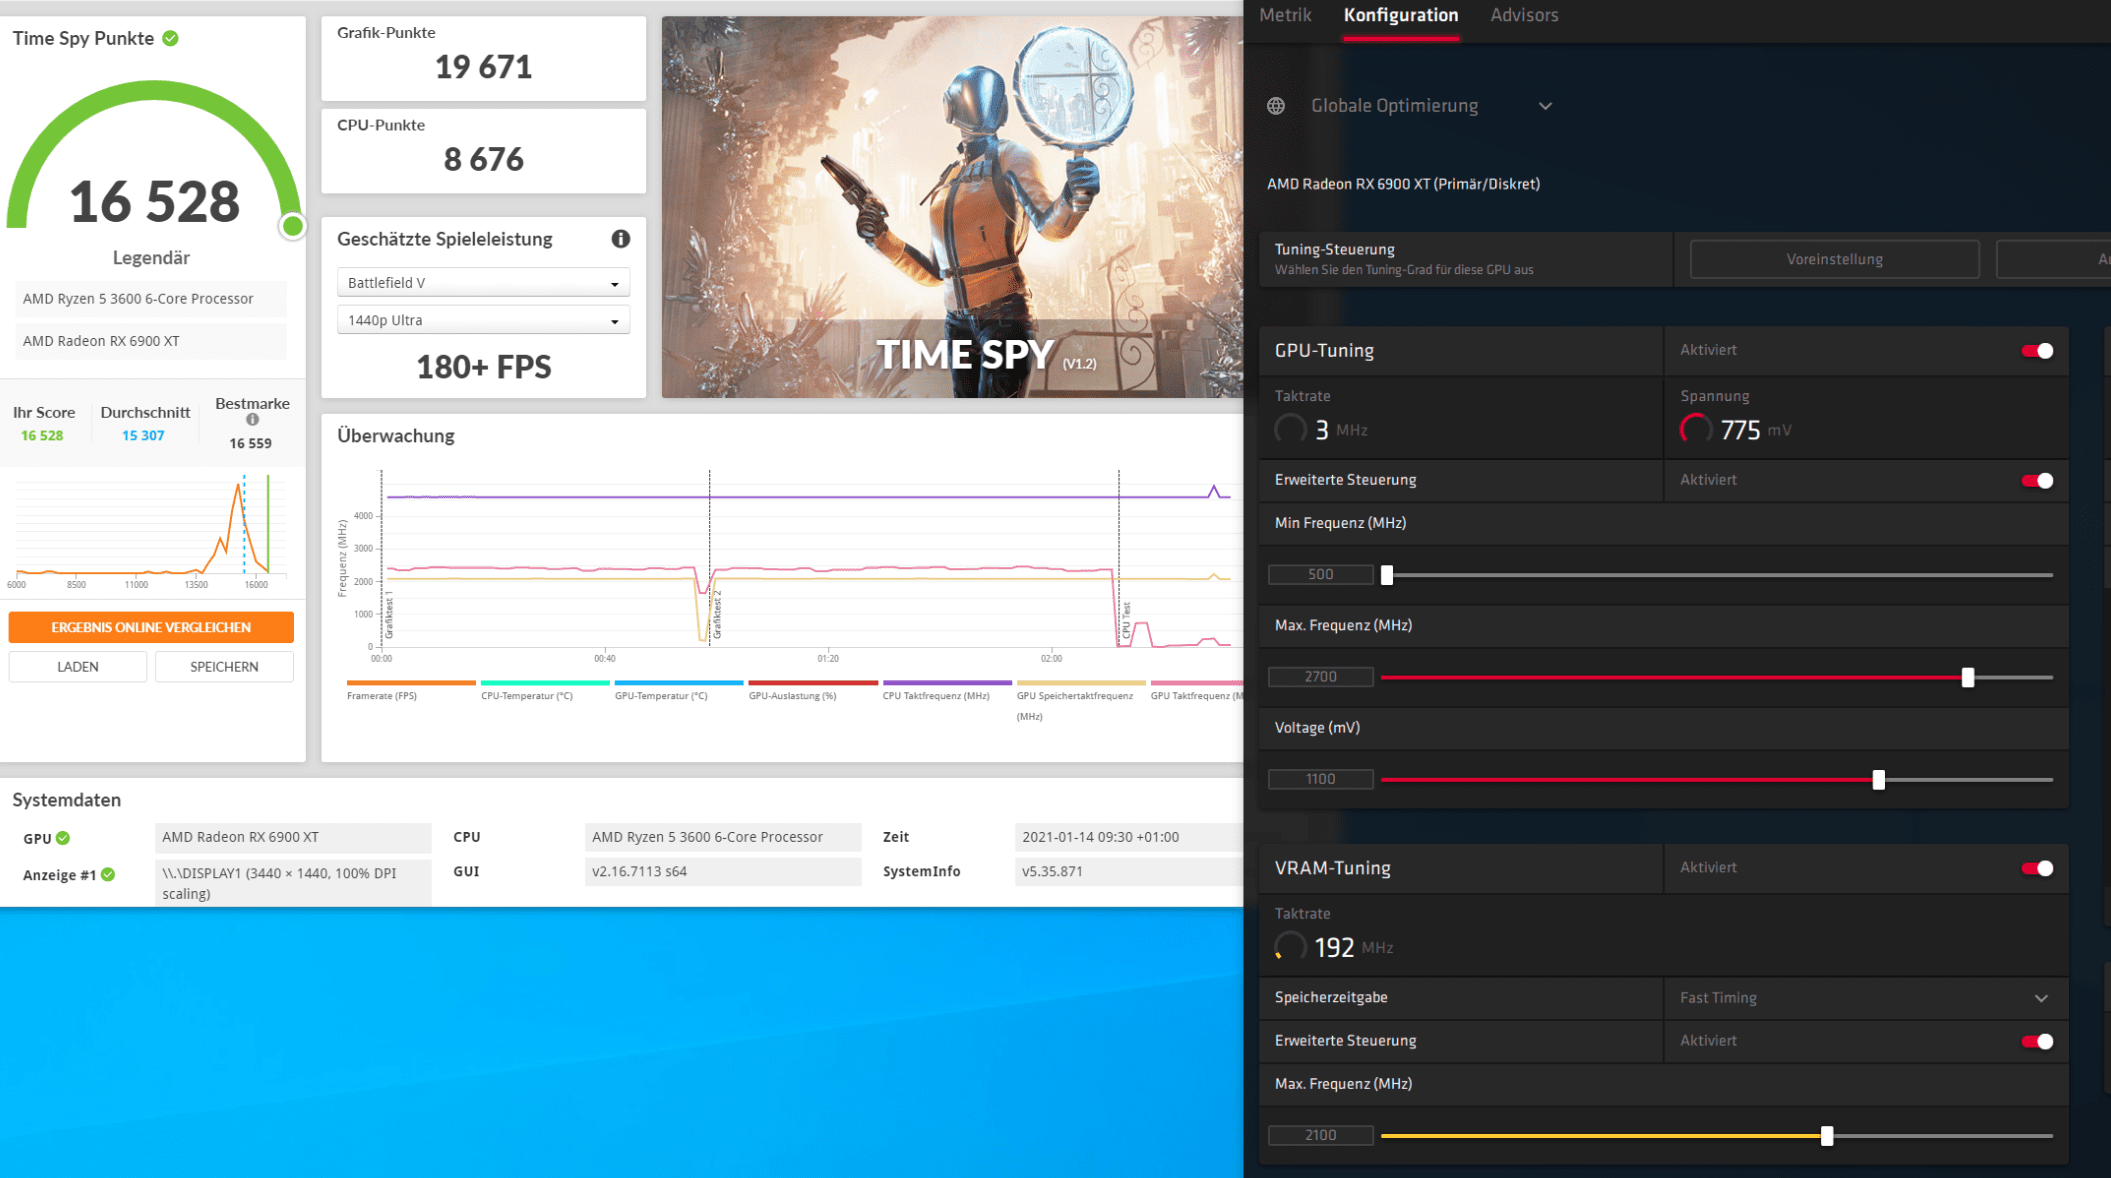Click the Grafik-Punkte score 19 671
The height and width of the screenshot is (1178, 2111).
pyautogui.click(x=483, y=67)
